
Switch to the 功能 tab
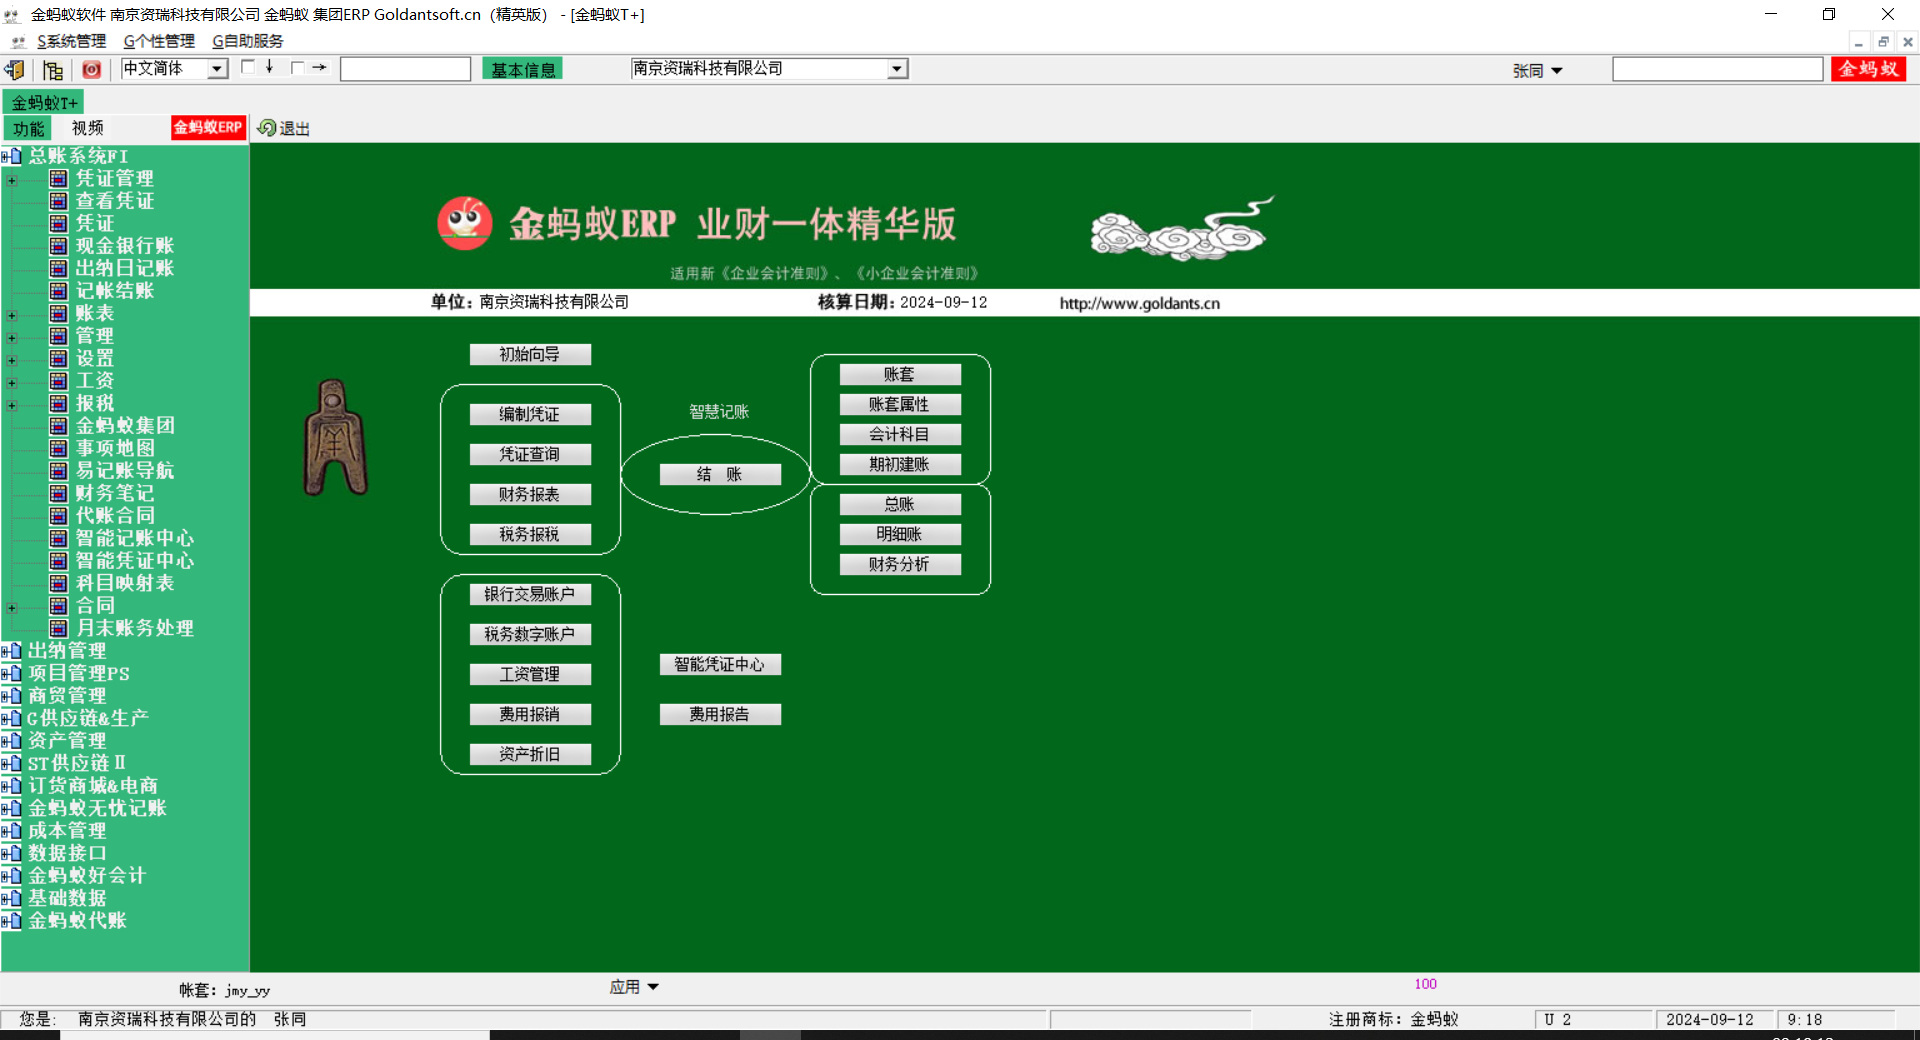[x=28, y=128]
